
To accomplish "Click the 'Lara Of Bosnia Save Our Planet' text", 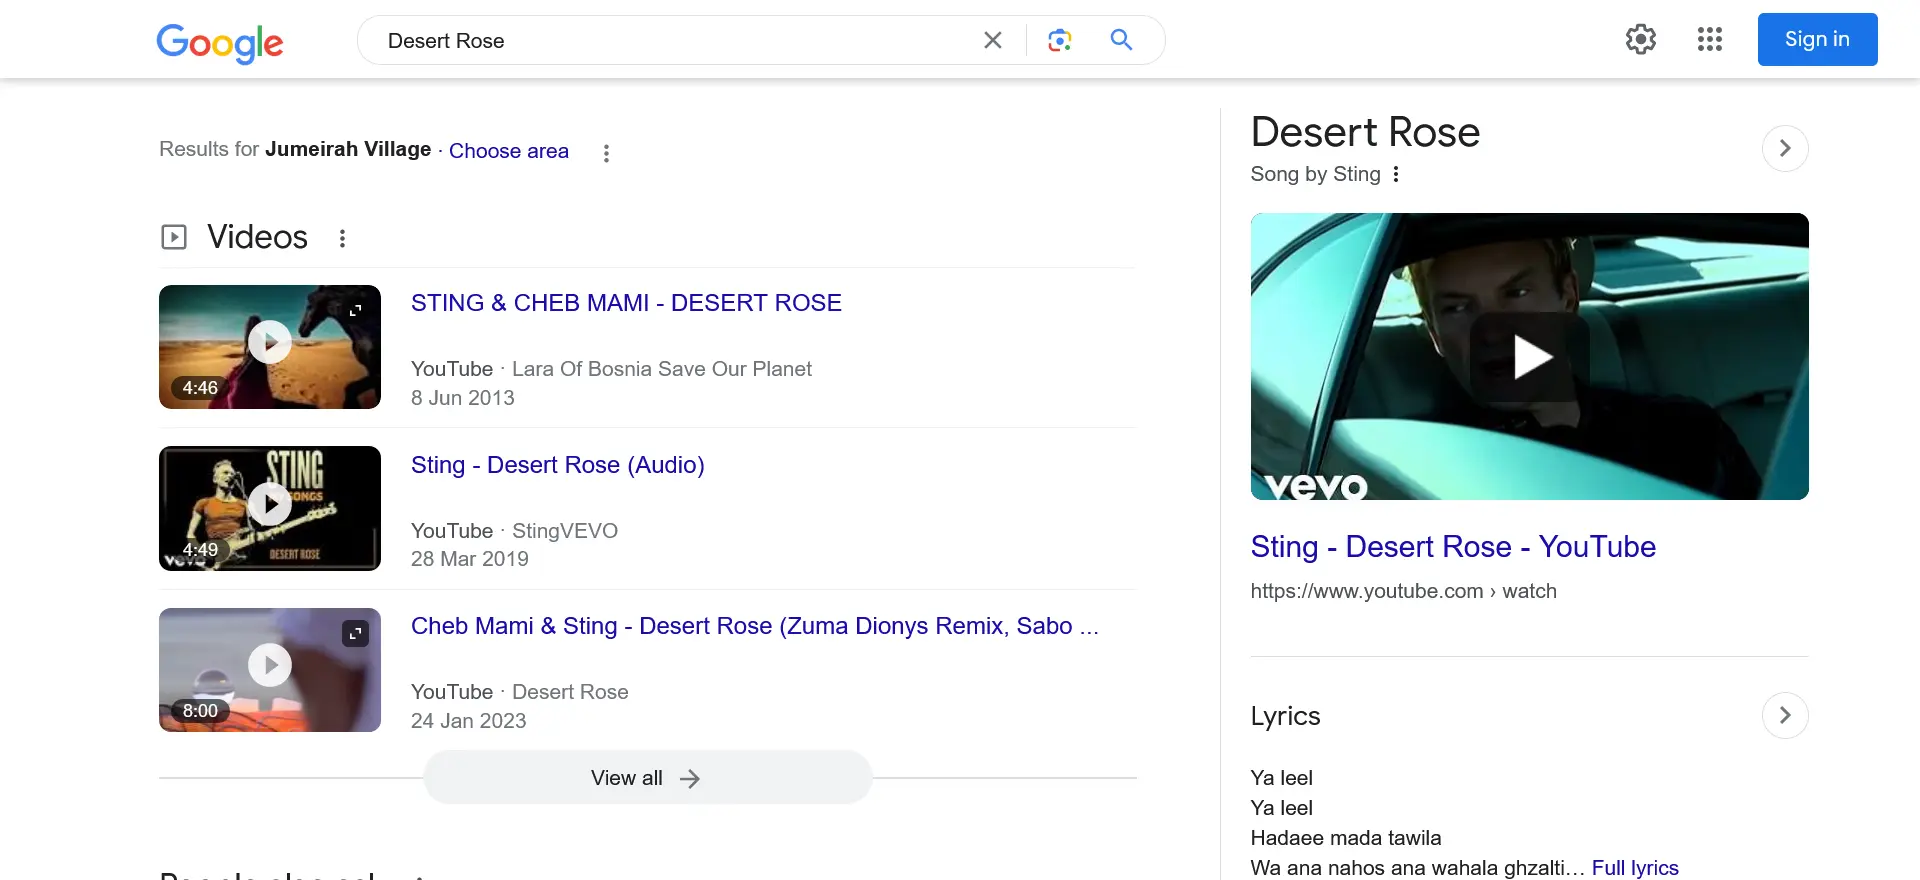I will (x=661, y=369).
